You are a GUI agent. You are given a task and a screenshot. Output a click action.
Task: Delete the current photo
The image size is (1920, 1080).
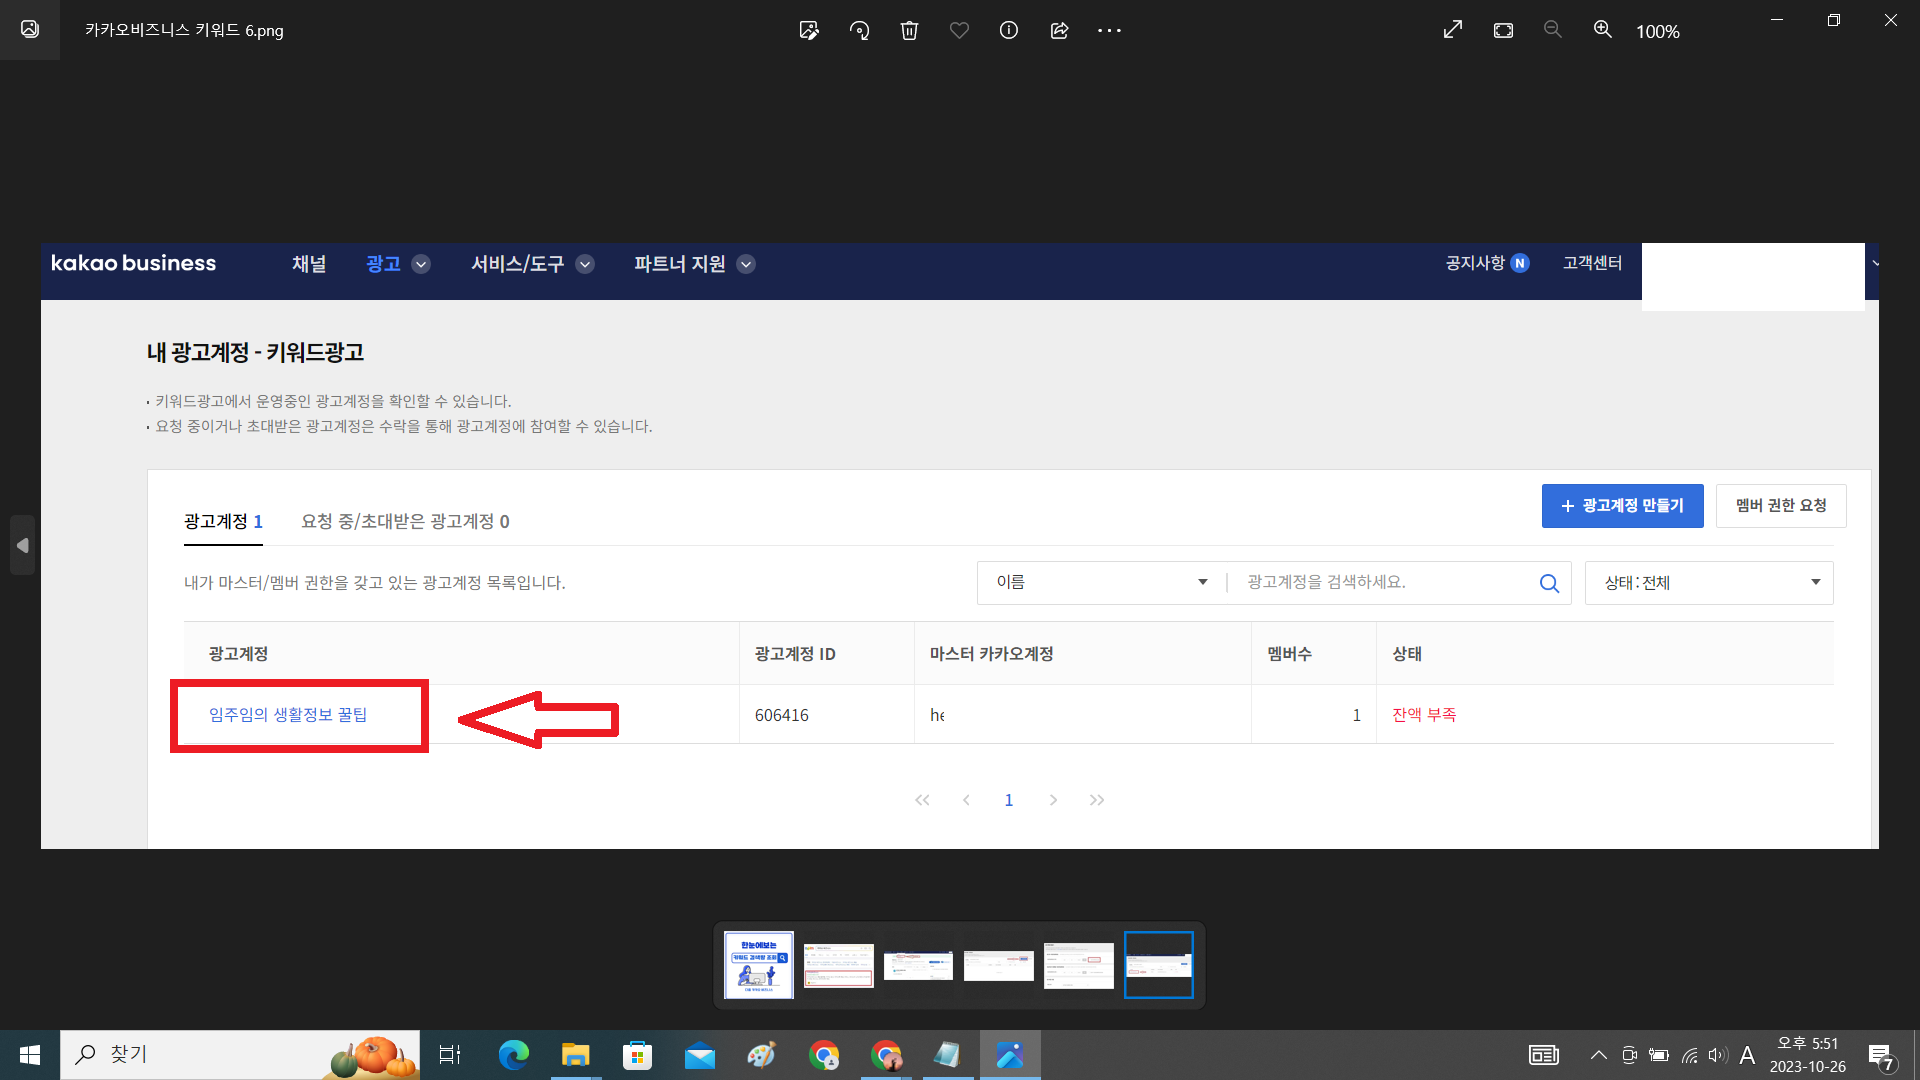909,30
